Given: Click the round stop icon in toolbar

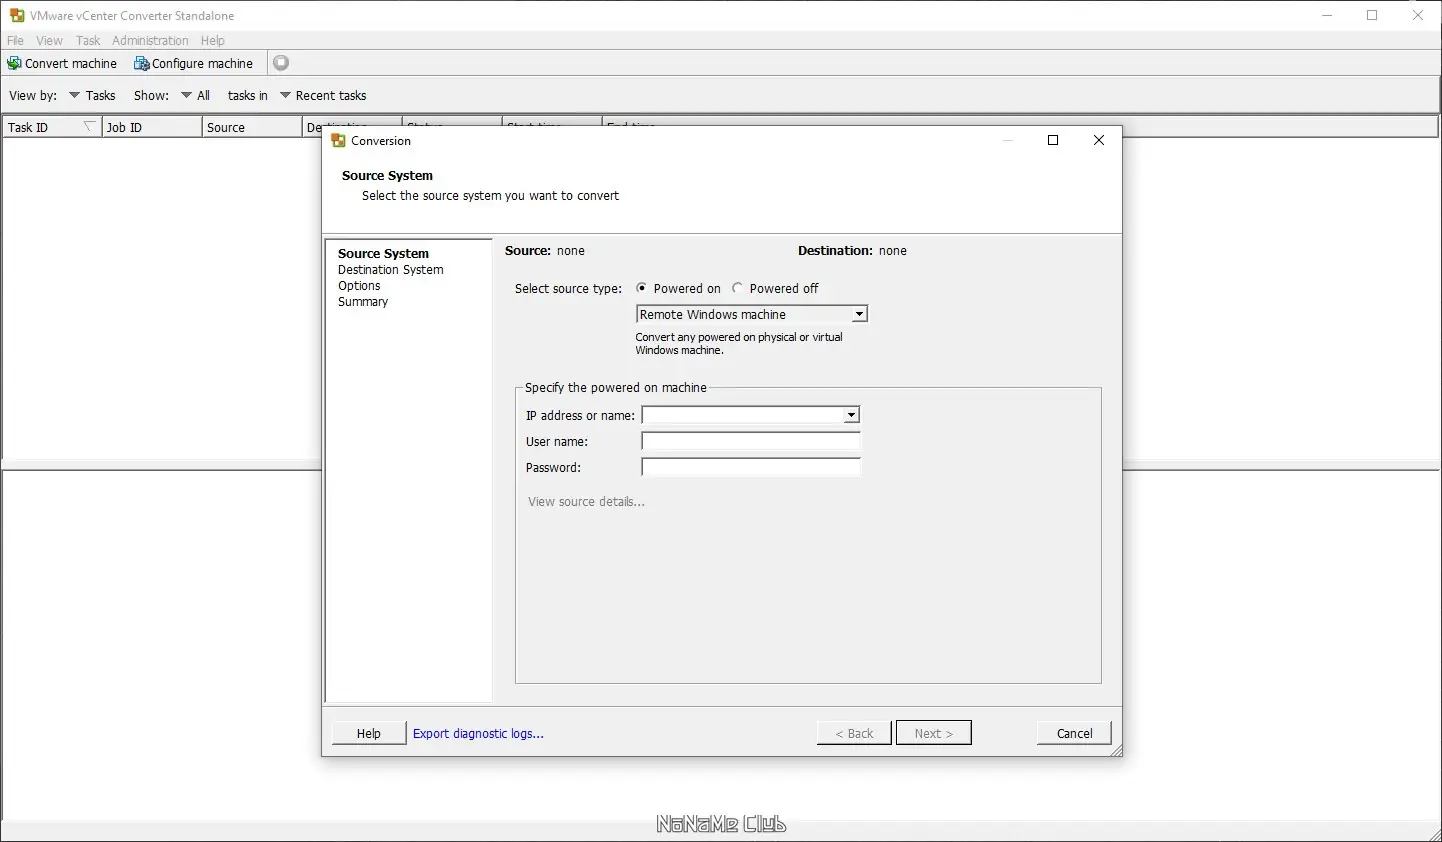Looking at the screenshot, I should pyautogui.click(x=281, y=63).
